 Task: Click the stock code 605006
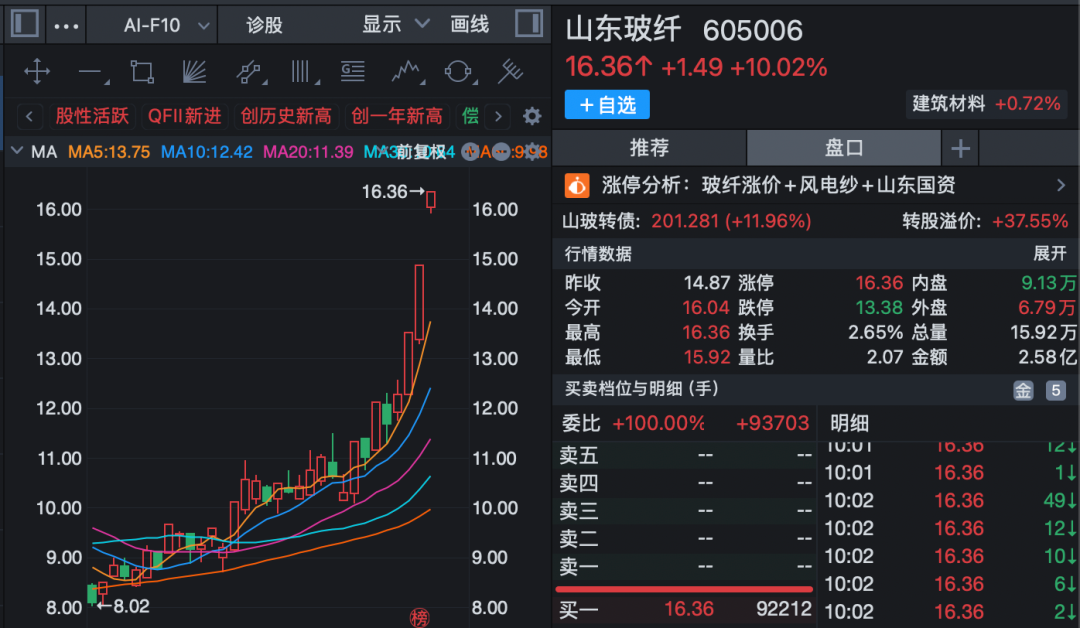pos(753,31)
